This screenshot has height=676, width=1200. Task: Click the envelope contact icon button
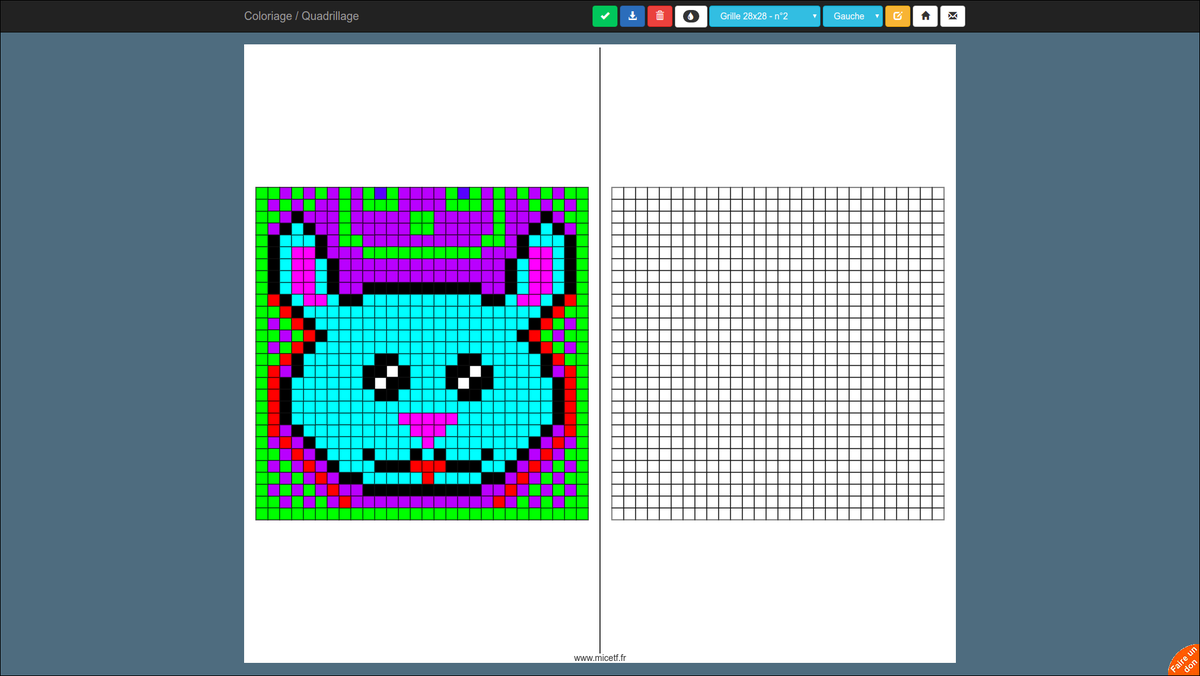click(953, 16)
